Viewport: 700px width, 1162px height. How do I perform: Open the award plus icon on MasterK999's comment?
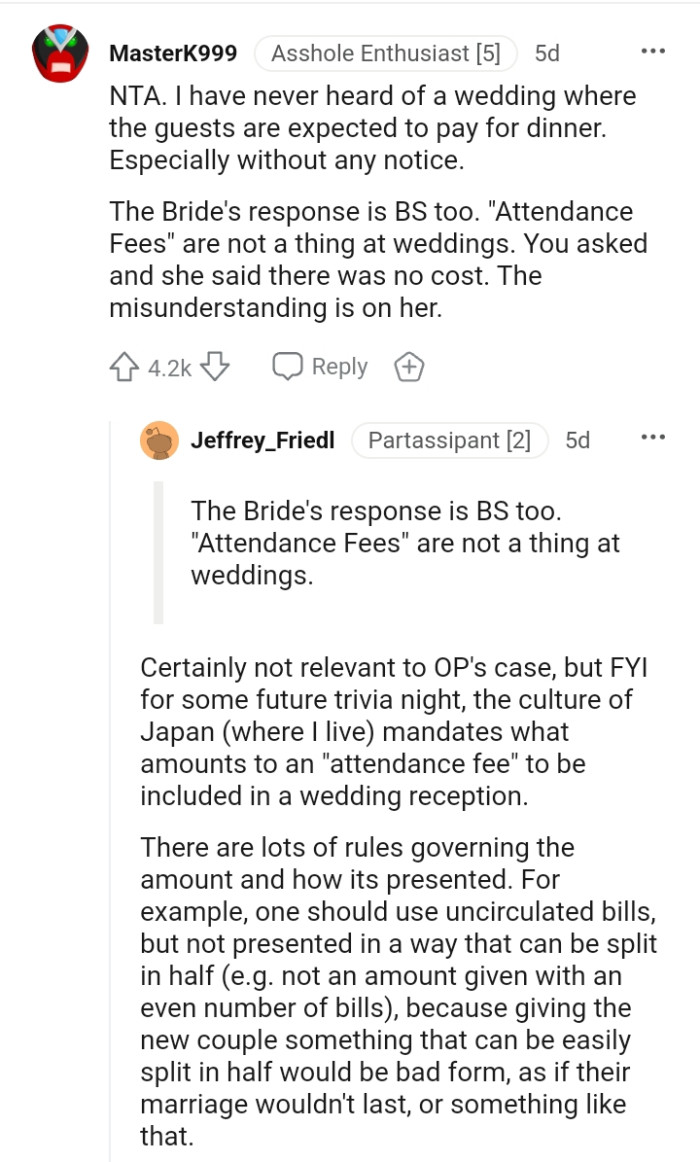pyautogui.click(x=409, y=366)
